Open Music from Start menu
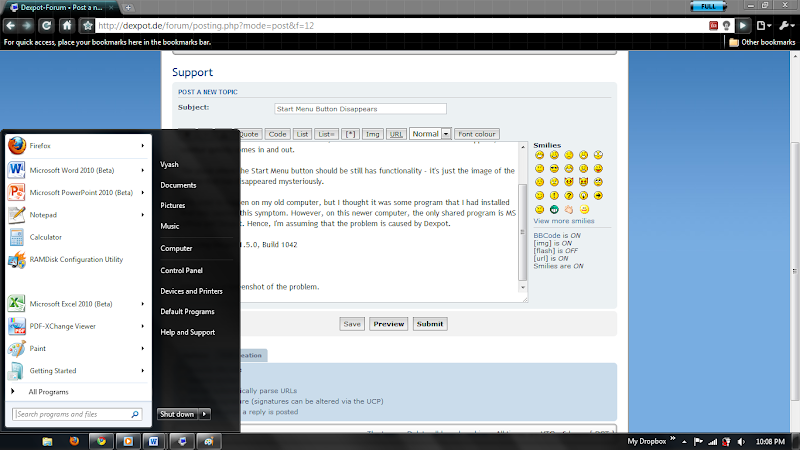 [169, 226]
